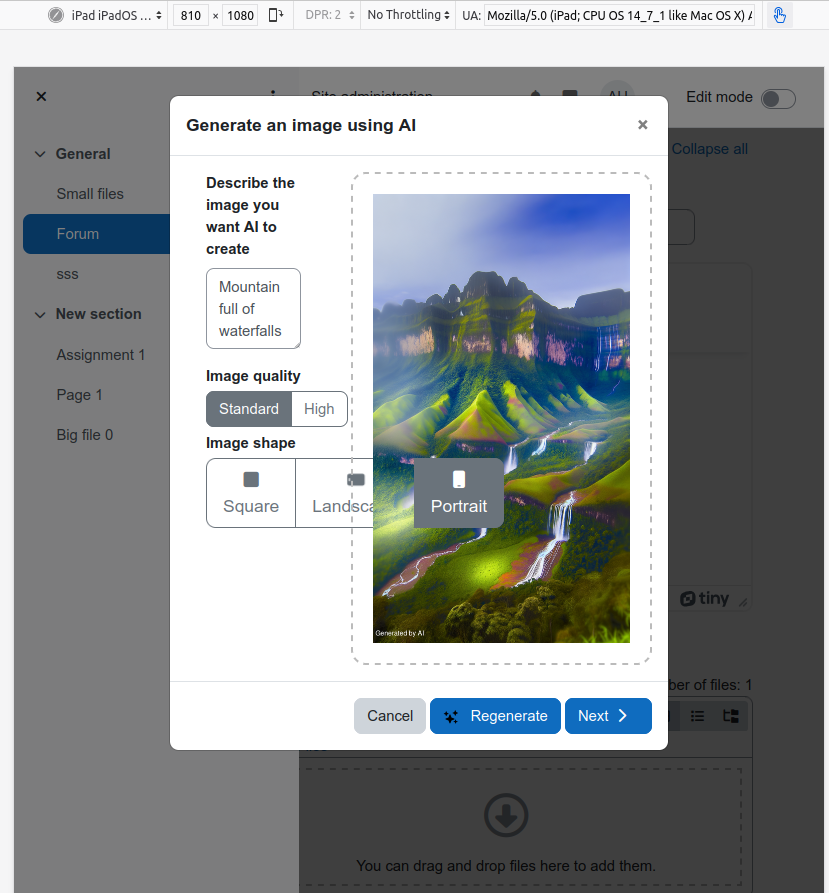
Task: Rotate the device viewport with the rotate icon
Action: pos(276,15)
